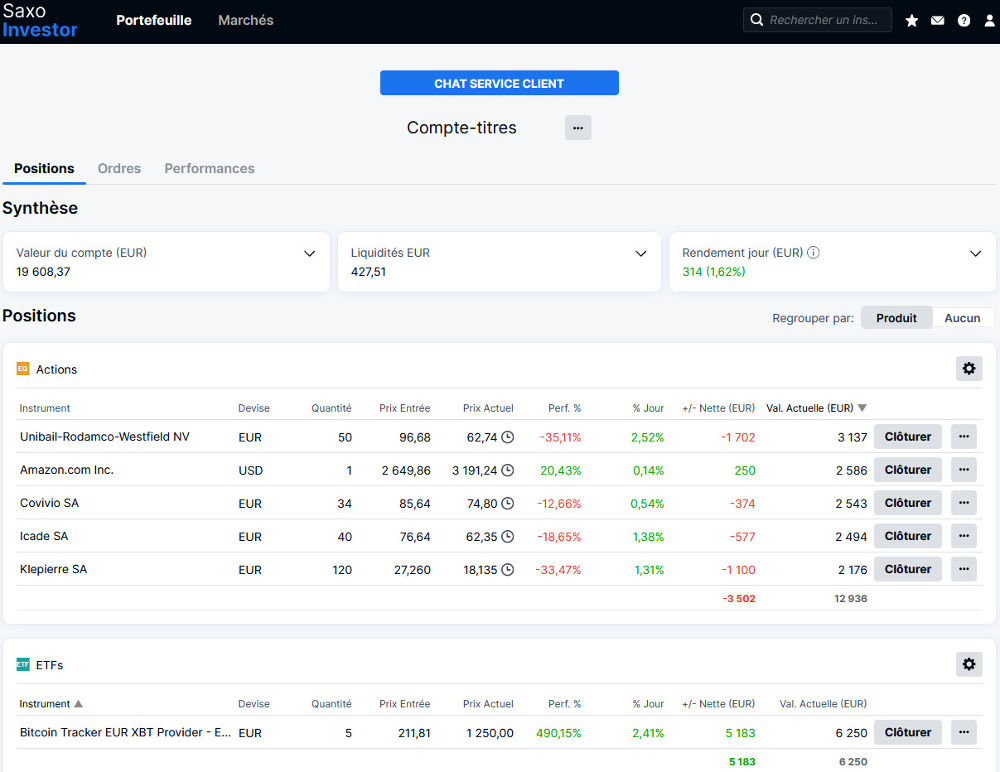Click clock icon beside Icade price 62,35
Viewport: 1000px width, 772px height.
508,537
